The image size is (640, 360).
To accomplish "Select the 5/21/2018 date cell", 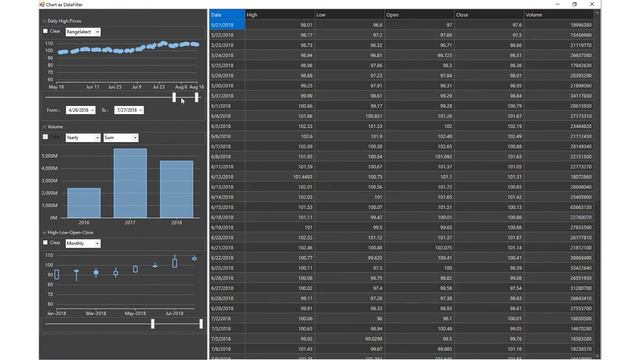I will pos(227,25).
